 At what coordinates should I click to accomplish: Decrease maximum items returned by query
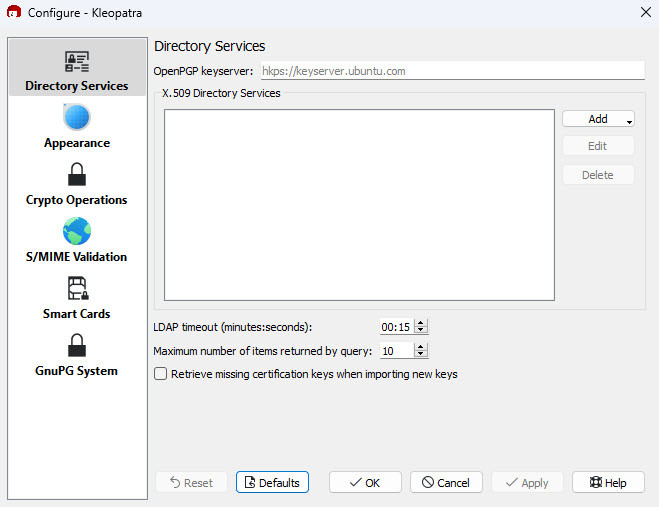point(421,354)
